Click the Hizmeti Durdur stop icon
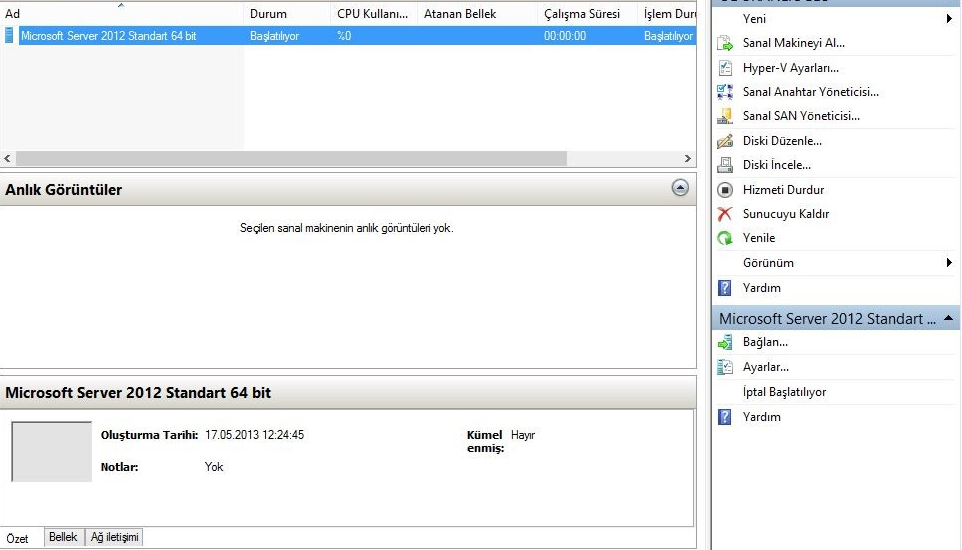This screenshot has height=550, width=962. pyautogui.click(x=725, y=190)
